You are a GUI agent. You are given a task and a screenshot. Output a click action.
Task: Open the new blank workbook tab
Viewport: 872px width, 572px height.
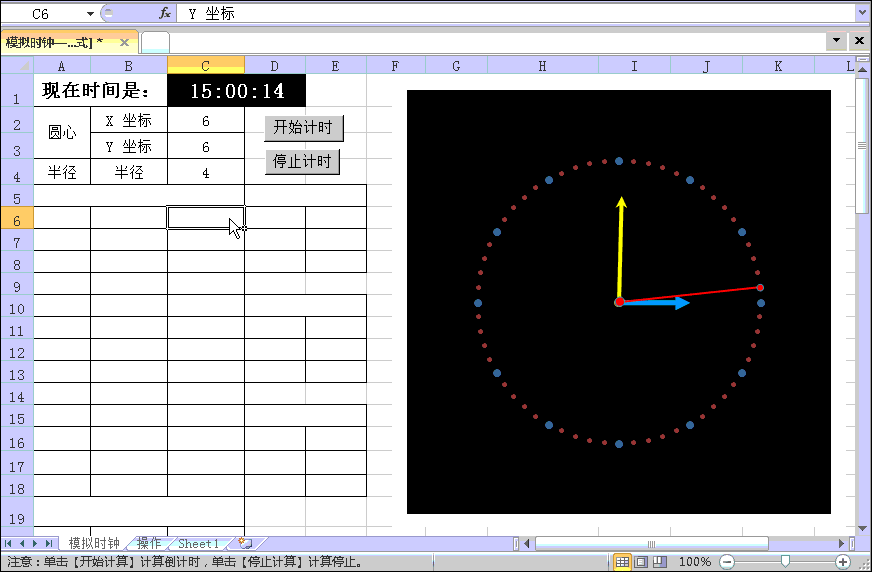pyautogui.click(x=155, y=42)
